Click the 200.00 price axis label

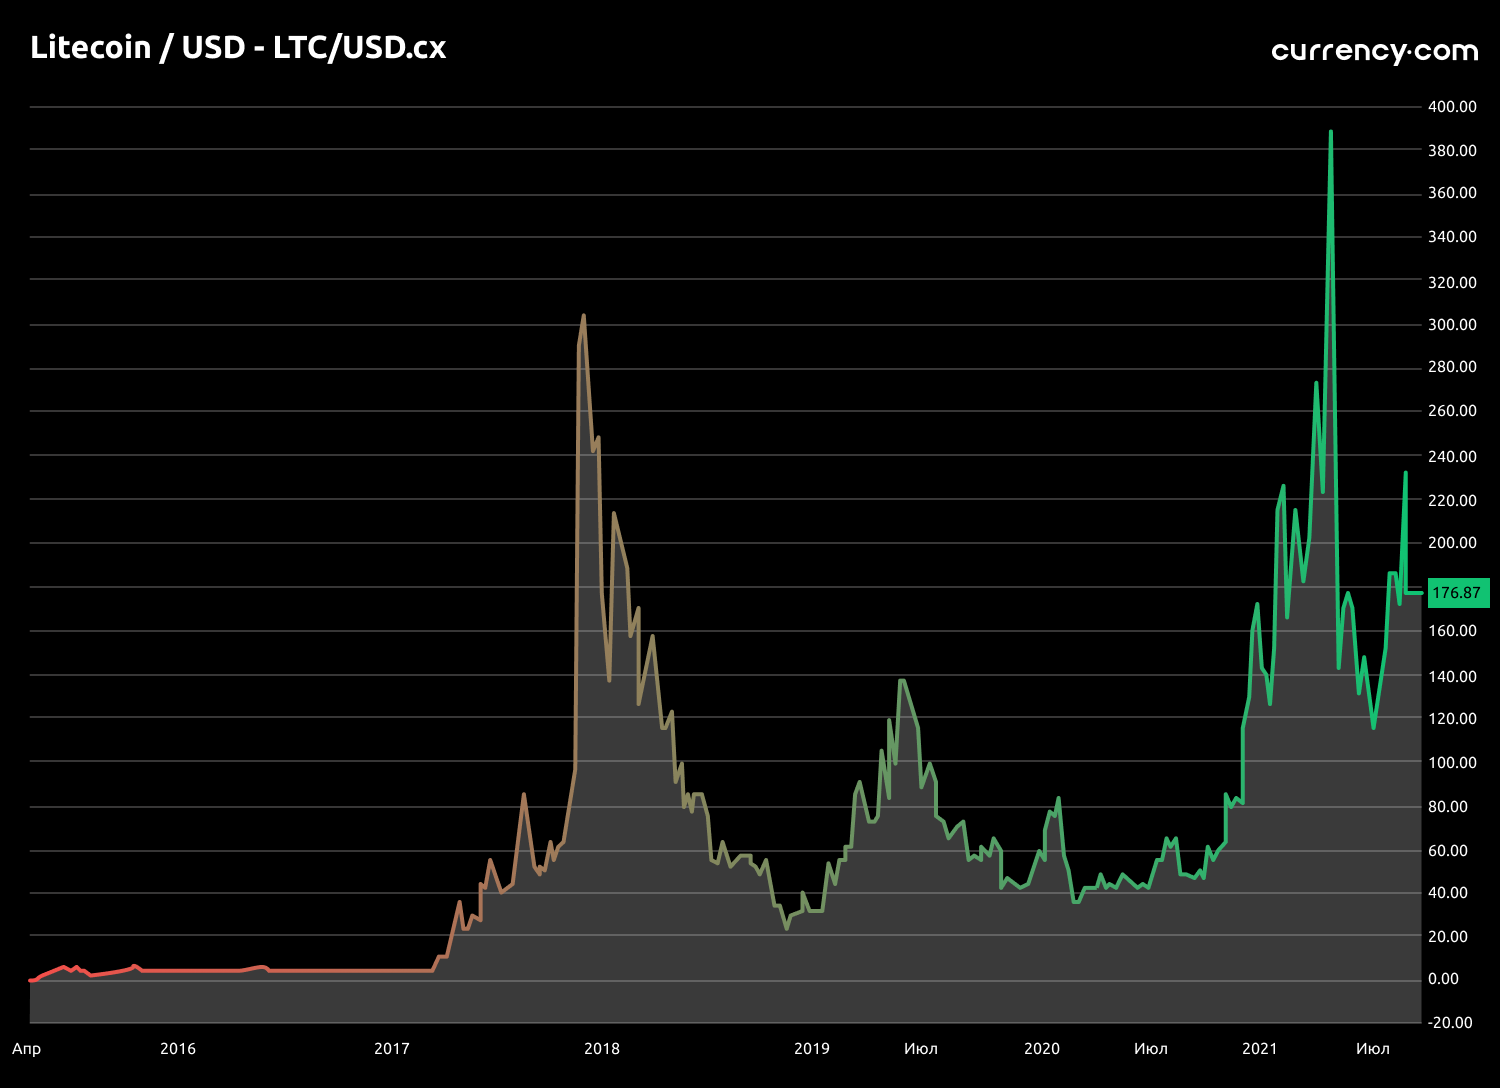click(1452, 542)
